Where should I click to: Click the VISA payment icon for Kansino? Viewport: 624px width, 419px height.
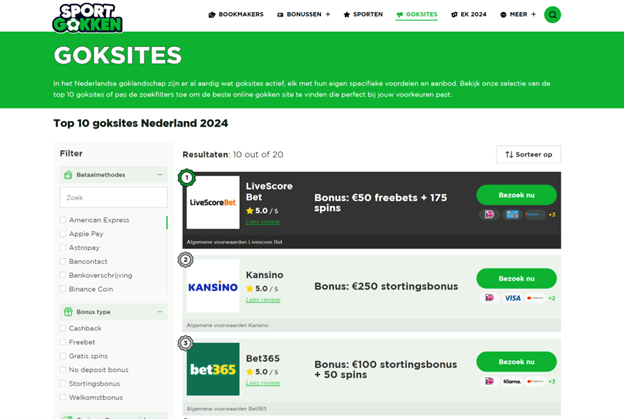click(x=512, y=298)
